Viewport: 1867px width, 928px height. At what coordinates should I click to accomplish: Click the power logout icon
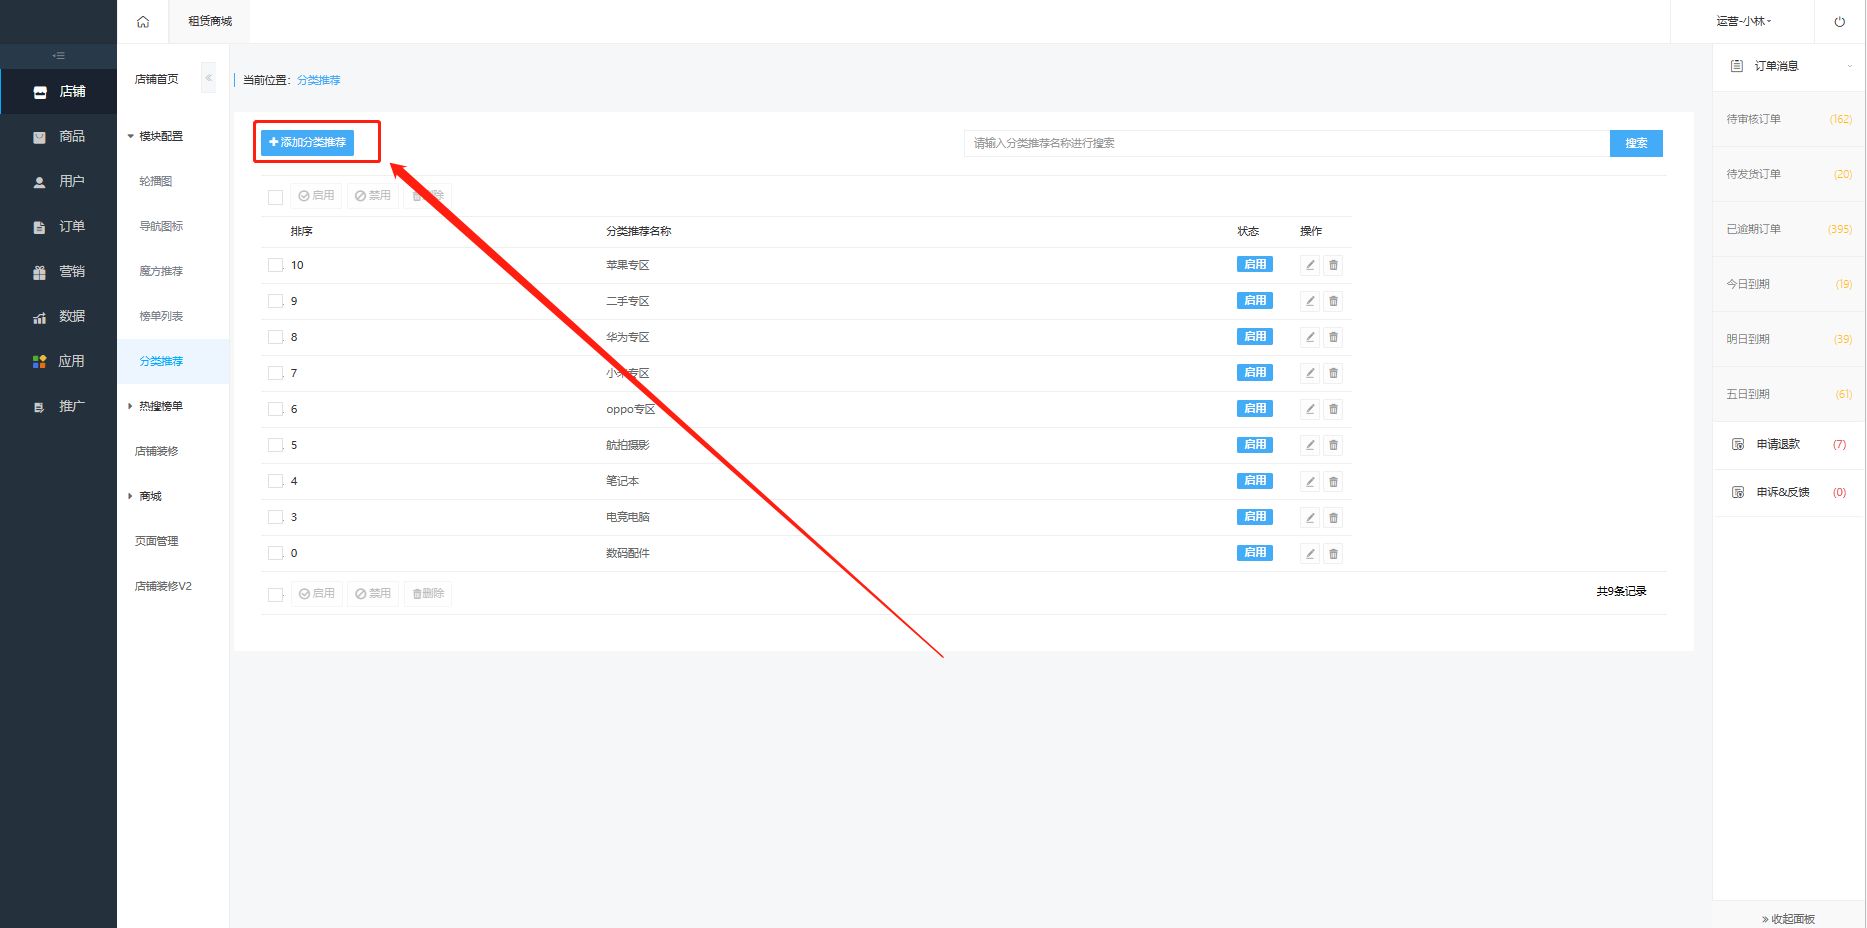tap(1839, 21)
